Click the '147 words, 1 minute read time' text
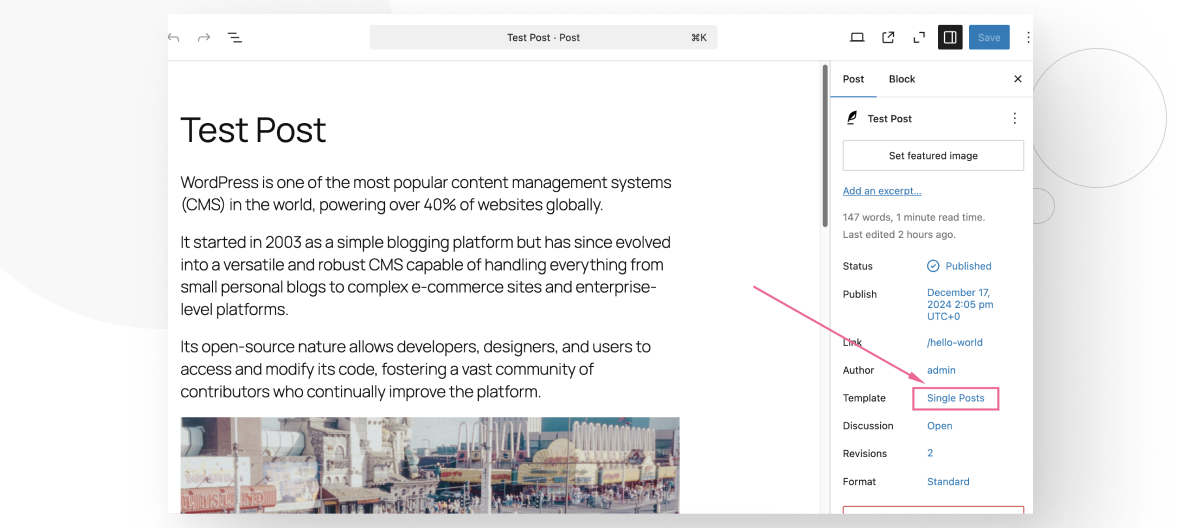 click(914, 217)
